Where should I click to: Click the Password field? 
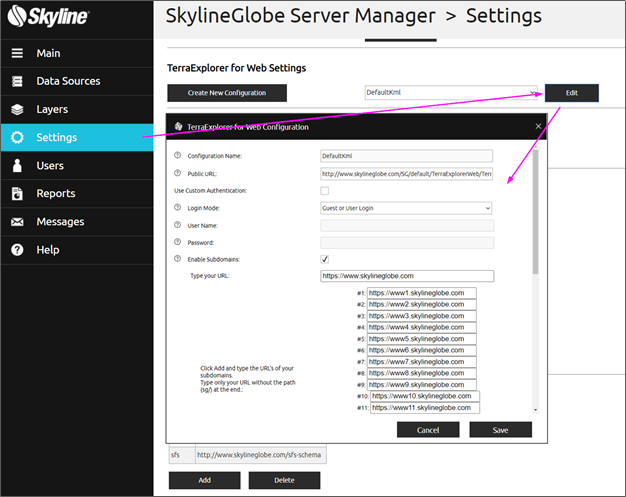point(407,242)
